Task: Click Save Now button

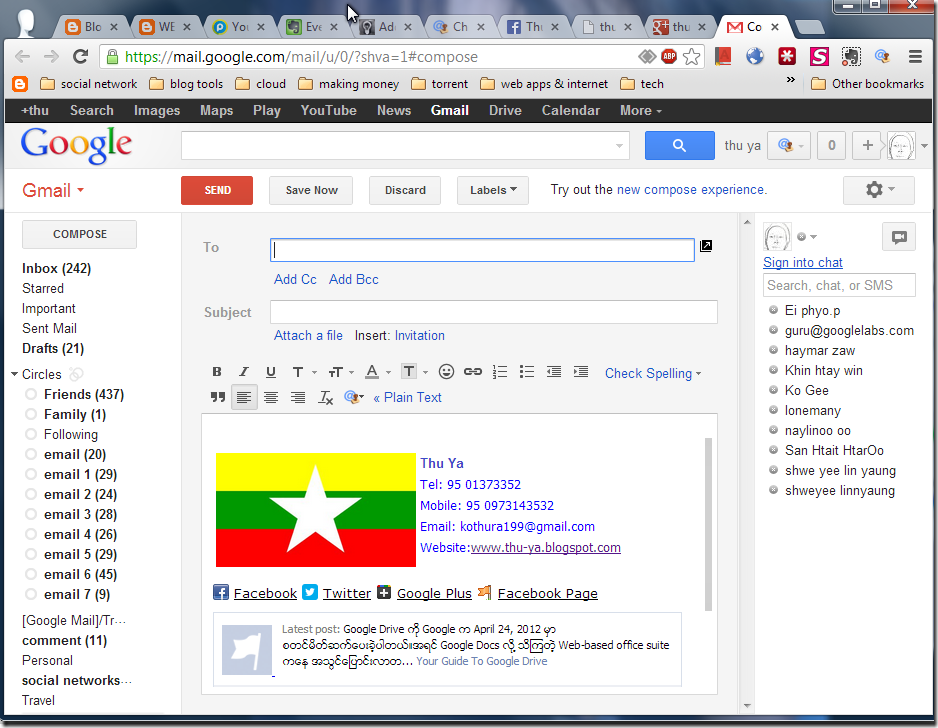Action: (311, 190)
